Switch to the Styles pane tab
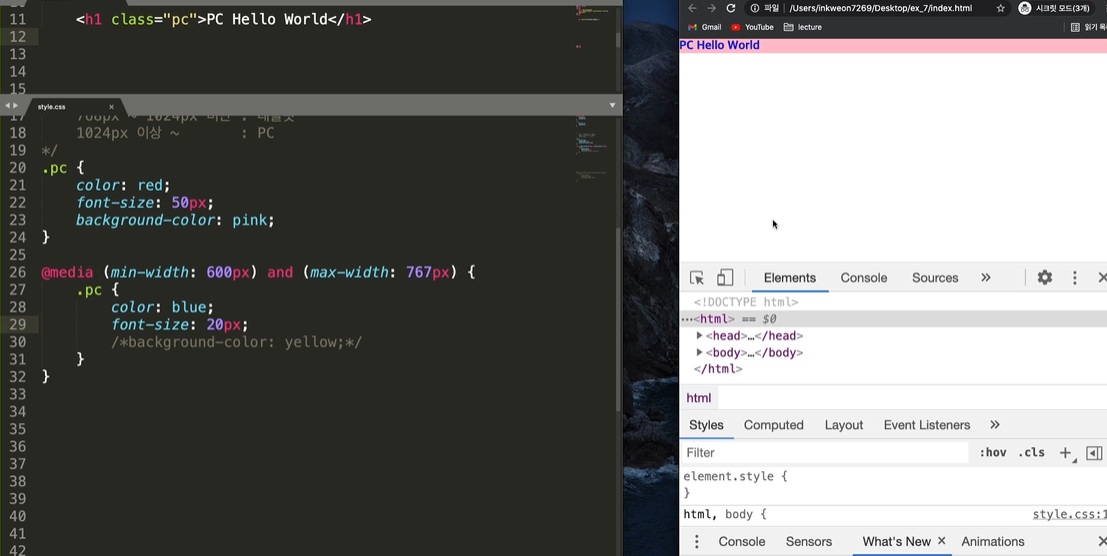 [706, 425]
